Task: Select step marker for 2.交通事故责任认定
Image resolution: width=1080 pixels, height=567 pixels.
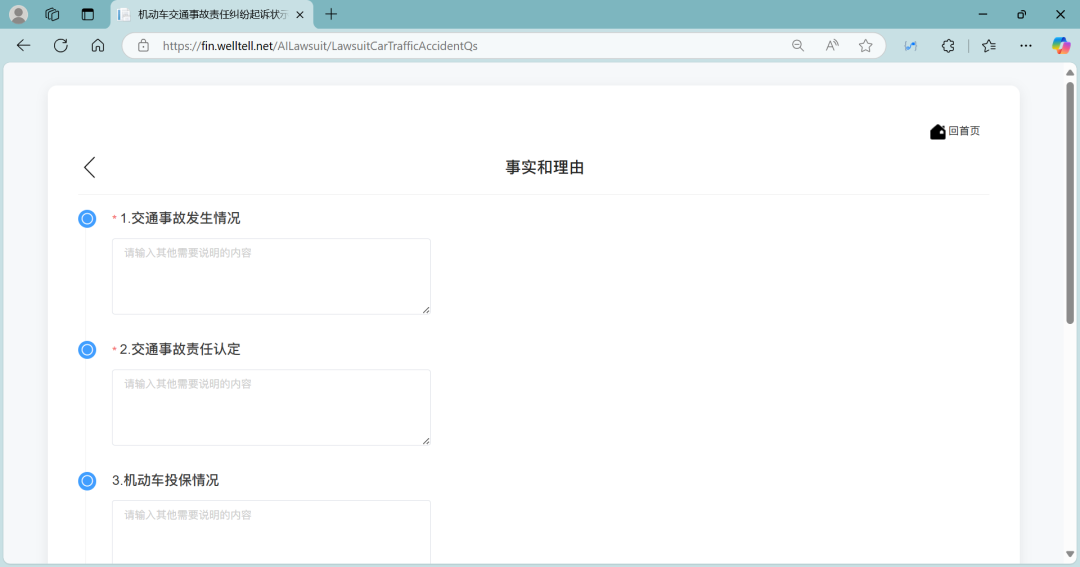Action: point(87,349)
